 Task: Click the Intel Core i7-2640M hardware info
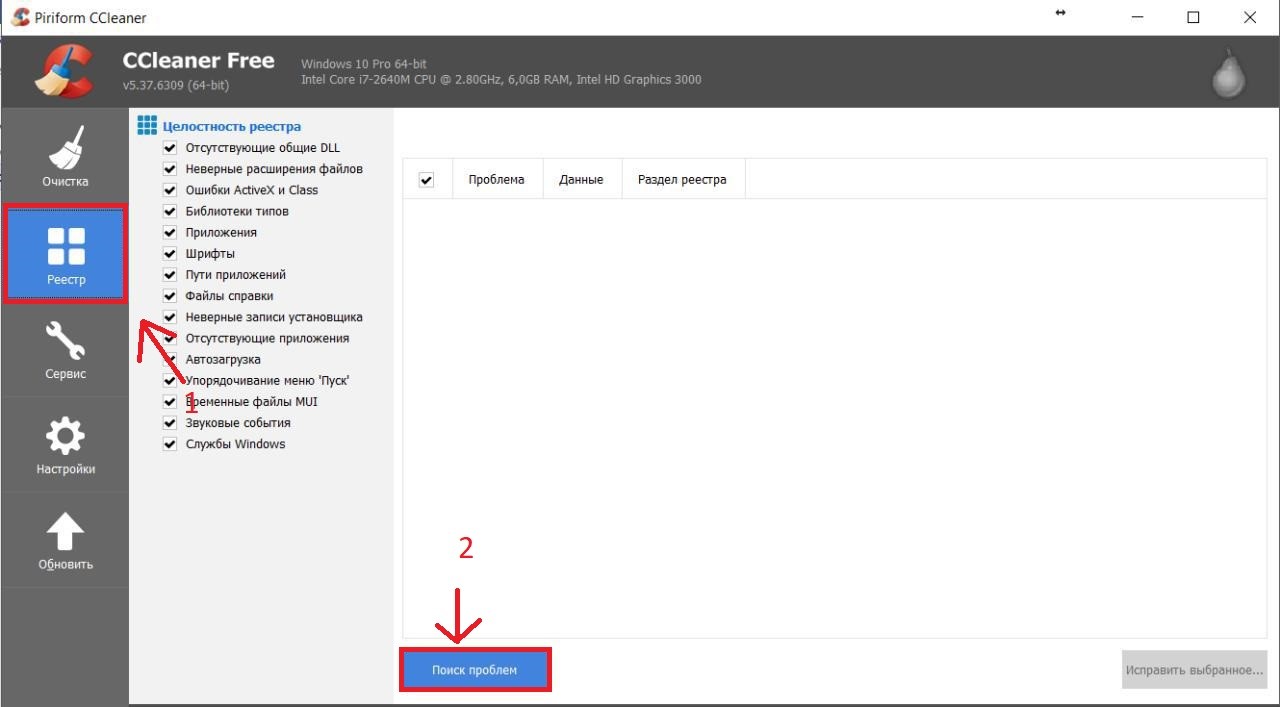click(x=501, y=80)
